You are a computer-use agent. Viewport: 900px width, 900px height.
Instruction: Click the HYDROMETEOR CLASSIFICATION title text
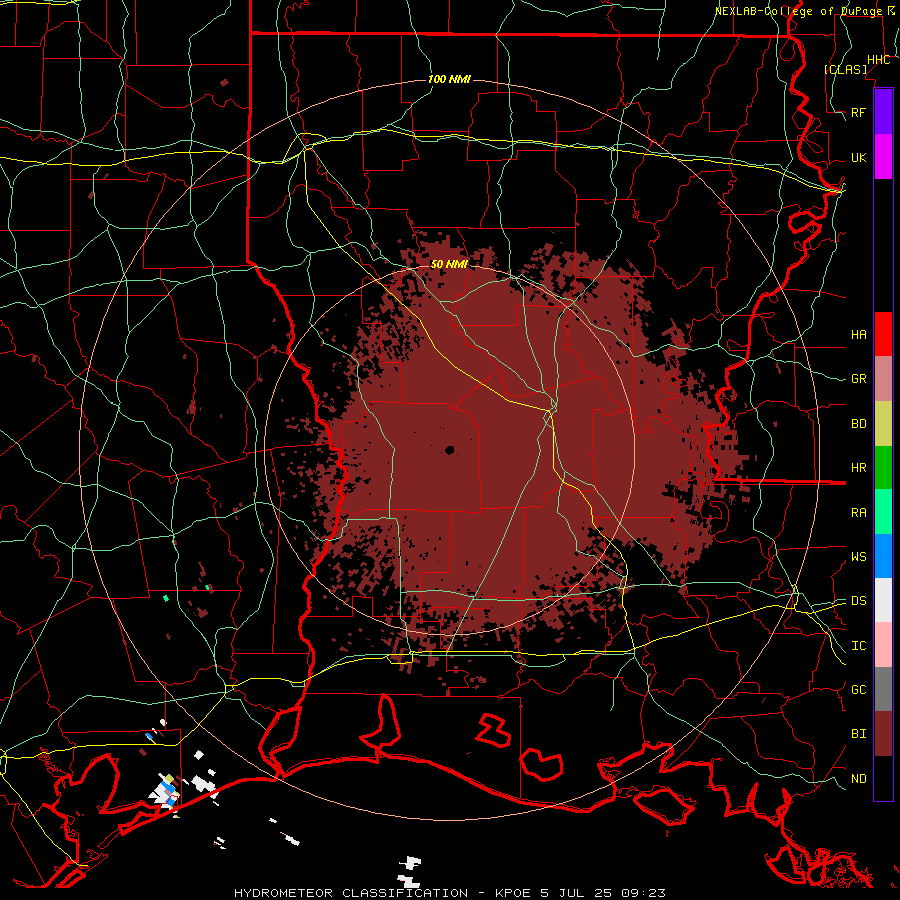[x=351, y=893]
